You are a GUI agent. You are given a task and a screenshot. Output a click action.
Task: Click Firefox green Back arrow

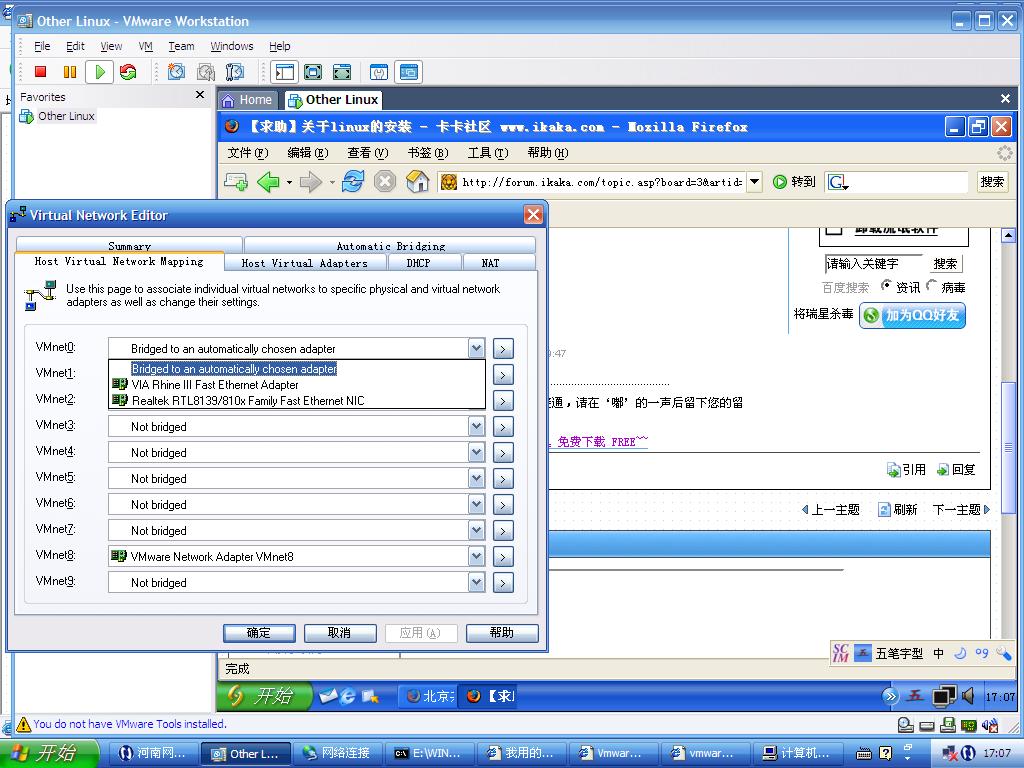click(268, 182)
